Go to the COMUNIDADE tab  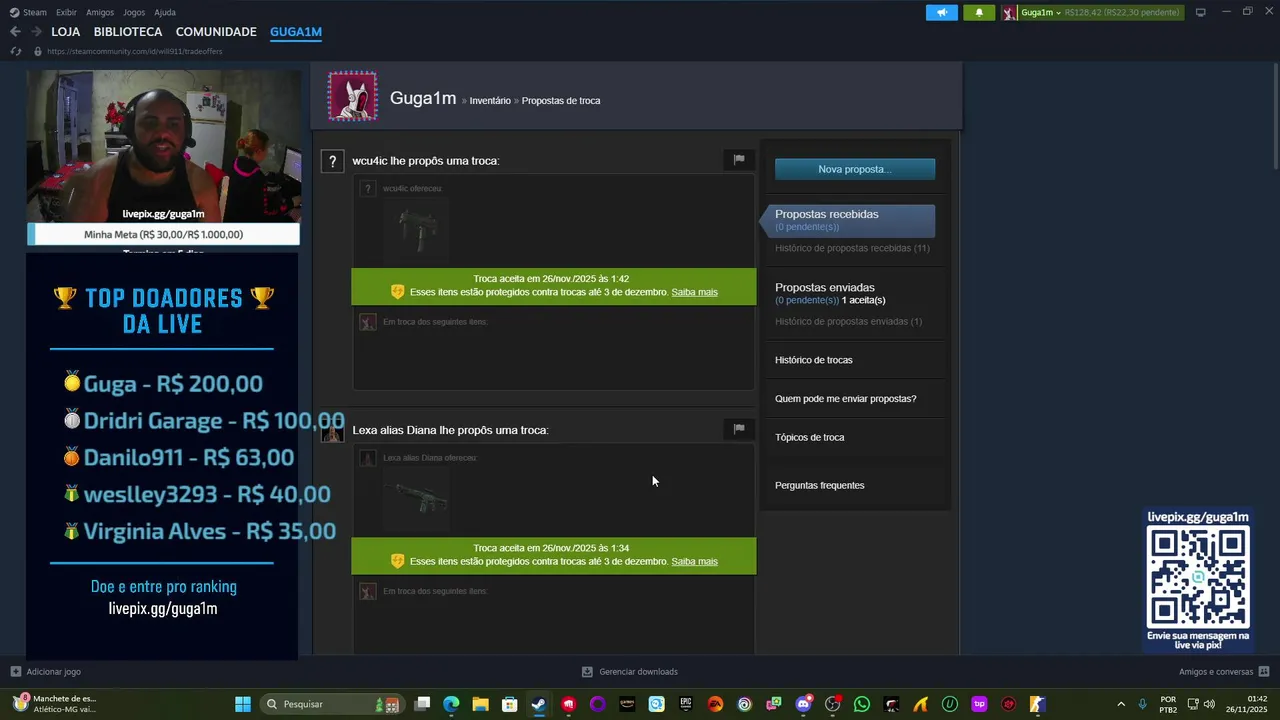pos(216,32)
